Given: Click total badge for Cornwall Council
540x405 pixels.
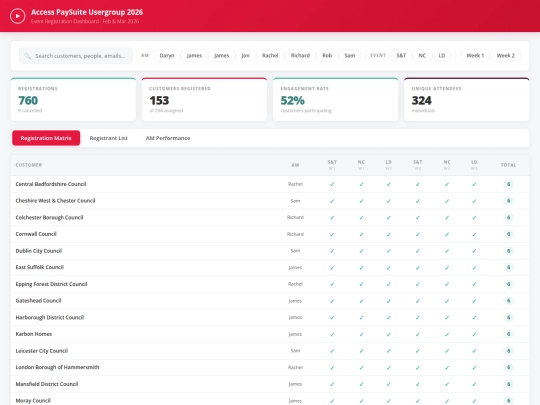Looking at the screenshot, I should click(508, 234).
